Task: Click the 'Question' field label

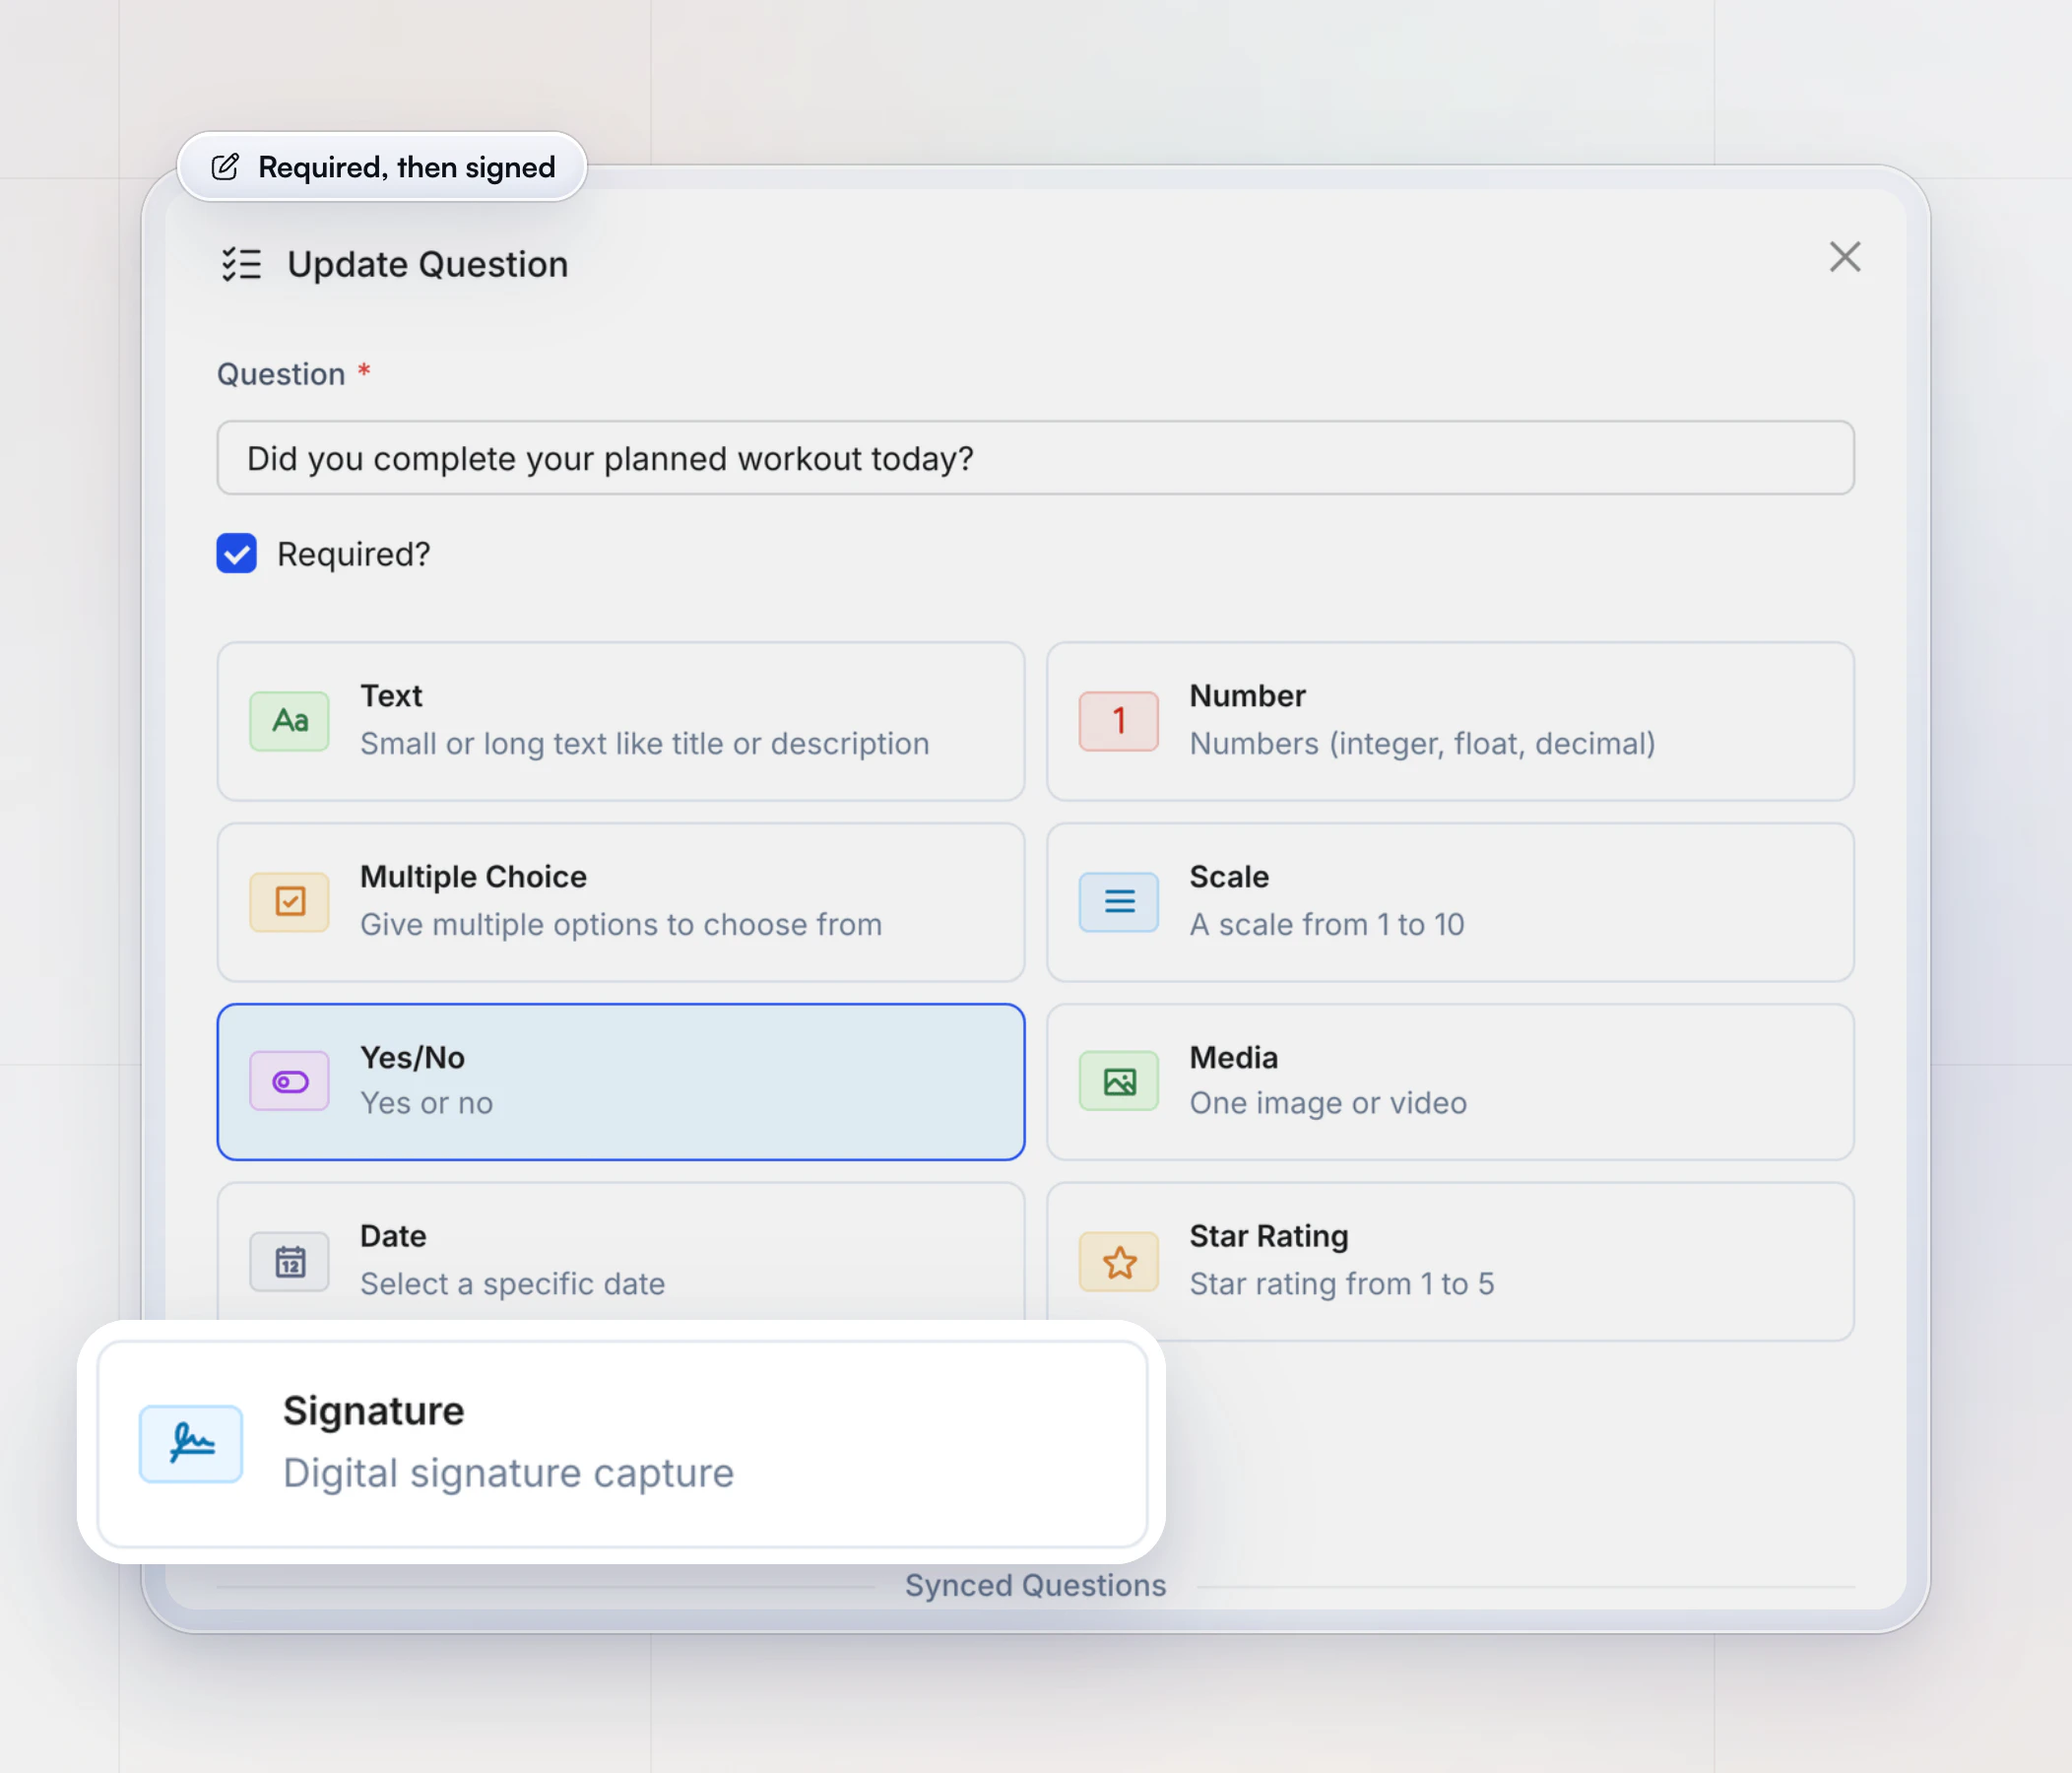Action: 281,374
